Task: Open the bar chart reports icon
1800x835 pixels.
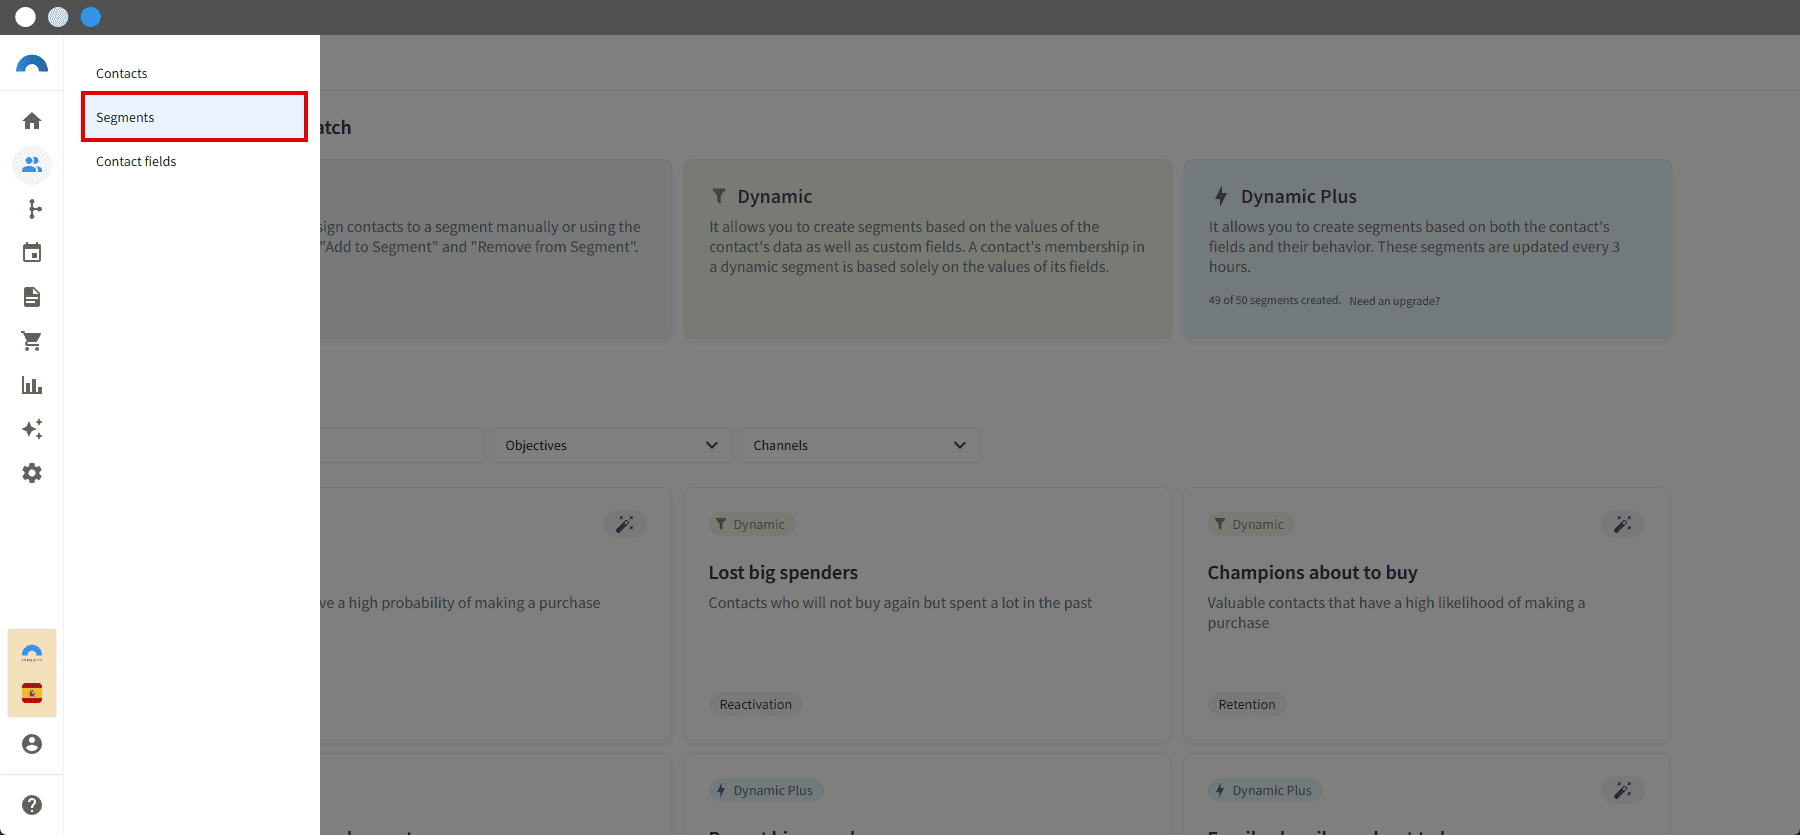Action: pyautogui.click(x=32, y=385)
